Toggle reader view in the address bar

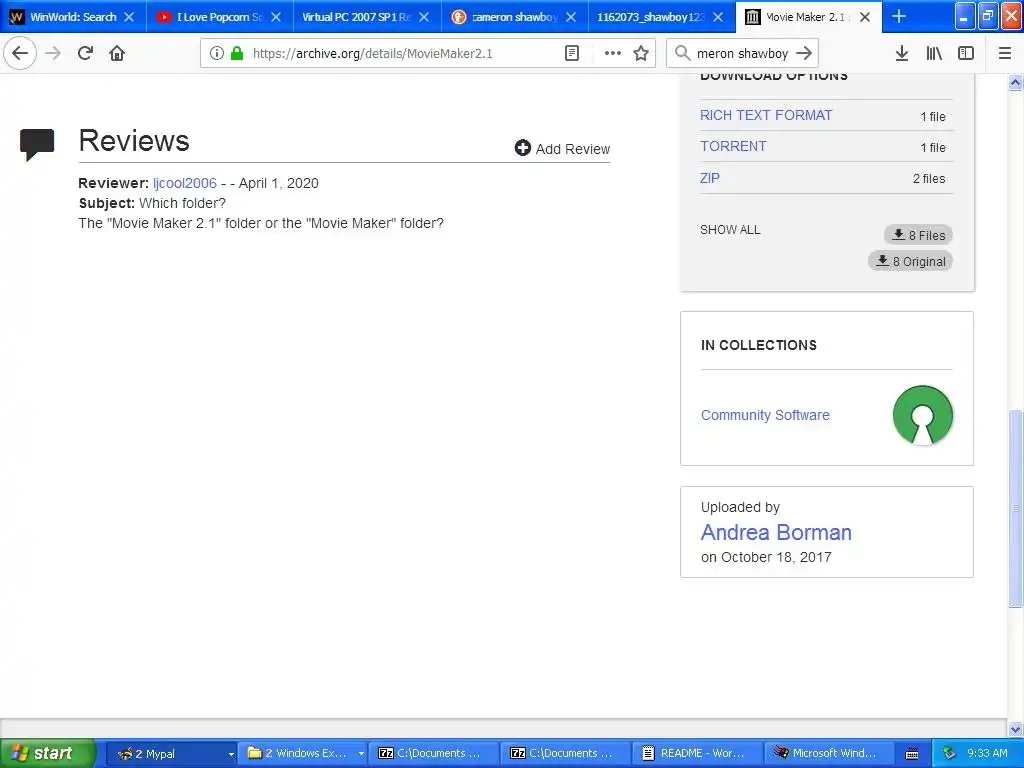click(571, 53)
